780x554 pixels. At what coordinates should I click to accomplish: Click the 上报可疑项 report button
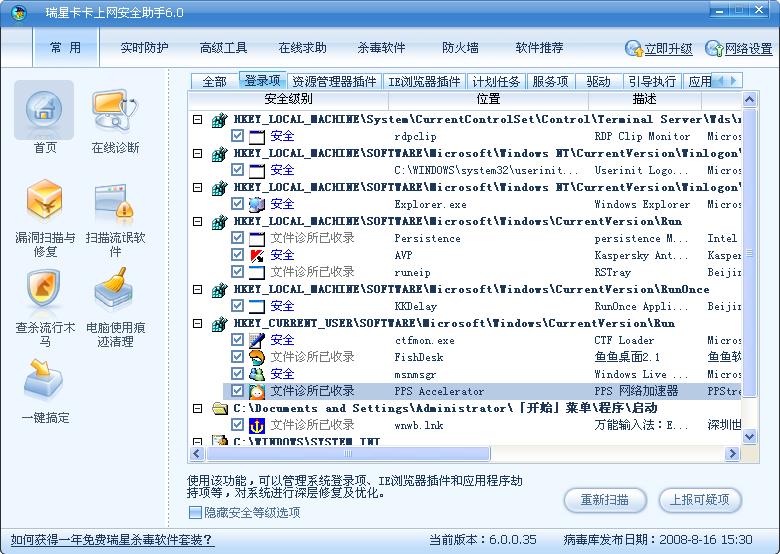(700, 500)
